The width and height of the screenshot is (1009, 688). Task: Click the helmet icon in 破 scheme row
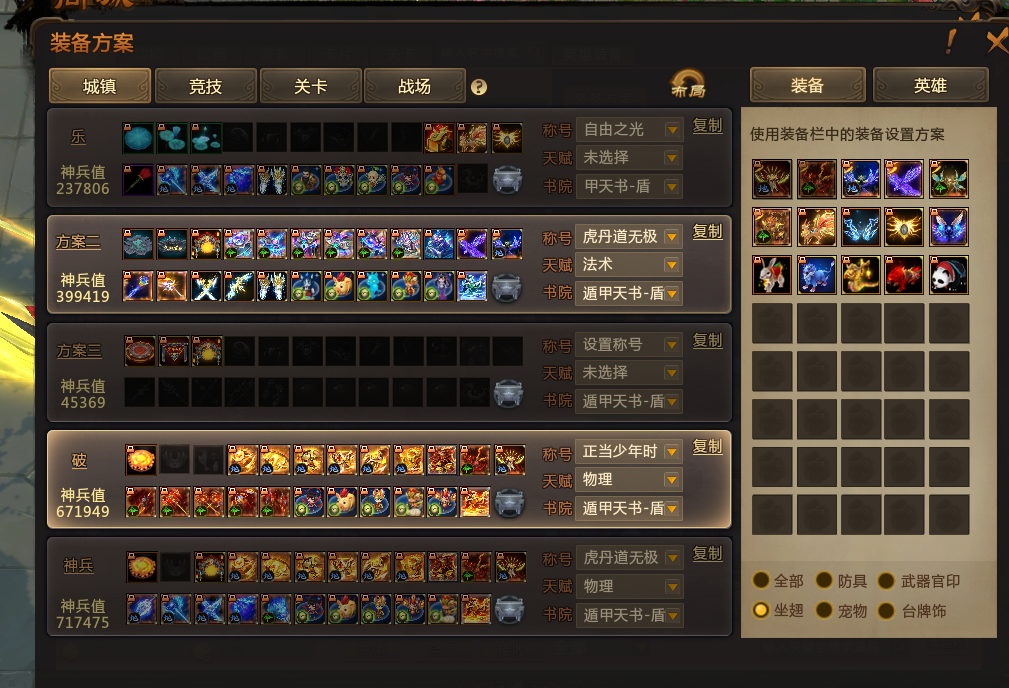click(x=509, y=503)
